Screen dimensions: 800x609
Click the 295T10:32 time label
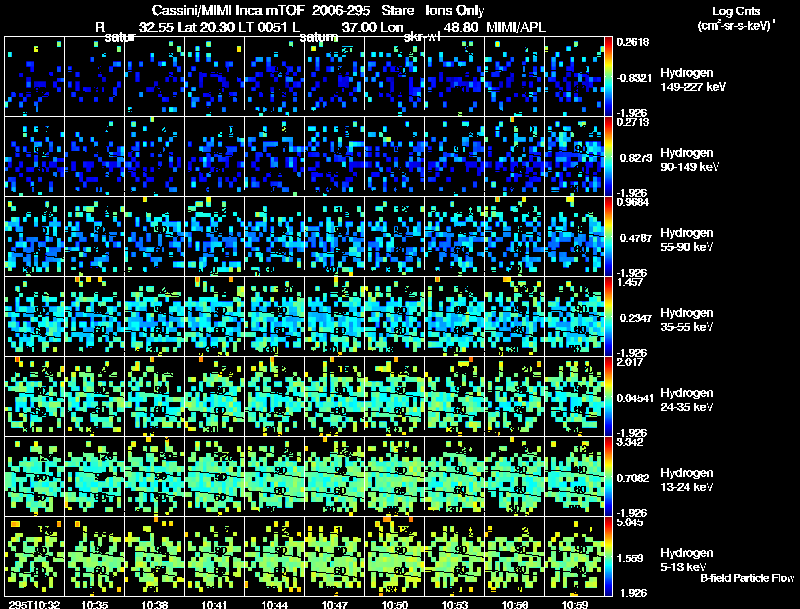pyautogui.click(x=34, y=604)
